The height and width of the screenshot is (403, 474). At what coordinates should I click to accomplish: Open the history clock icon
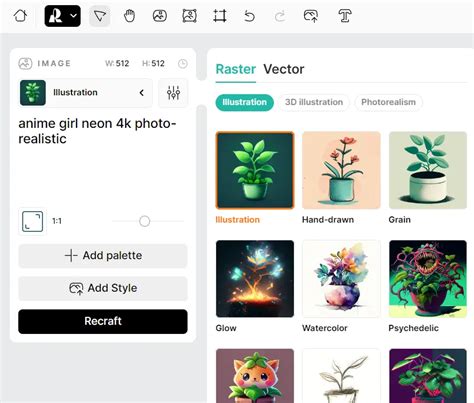pos(183,64)
